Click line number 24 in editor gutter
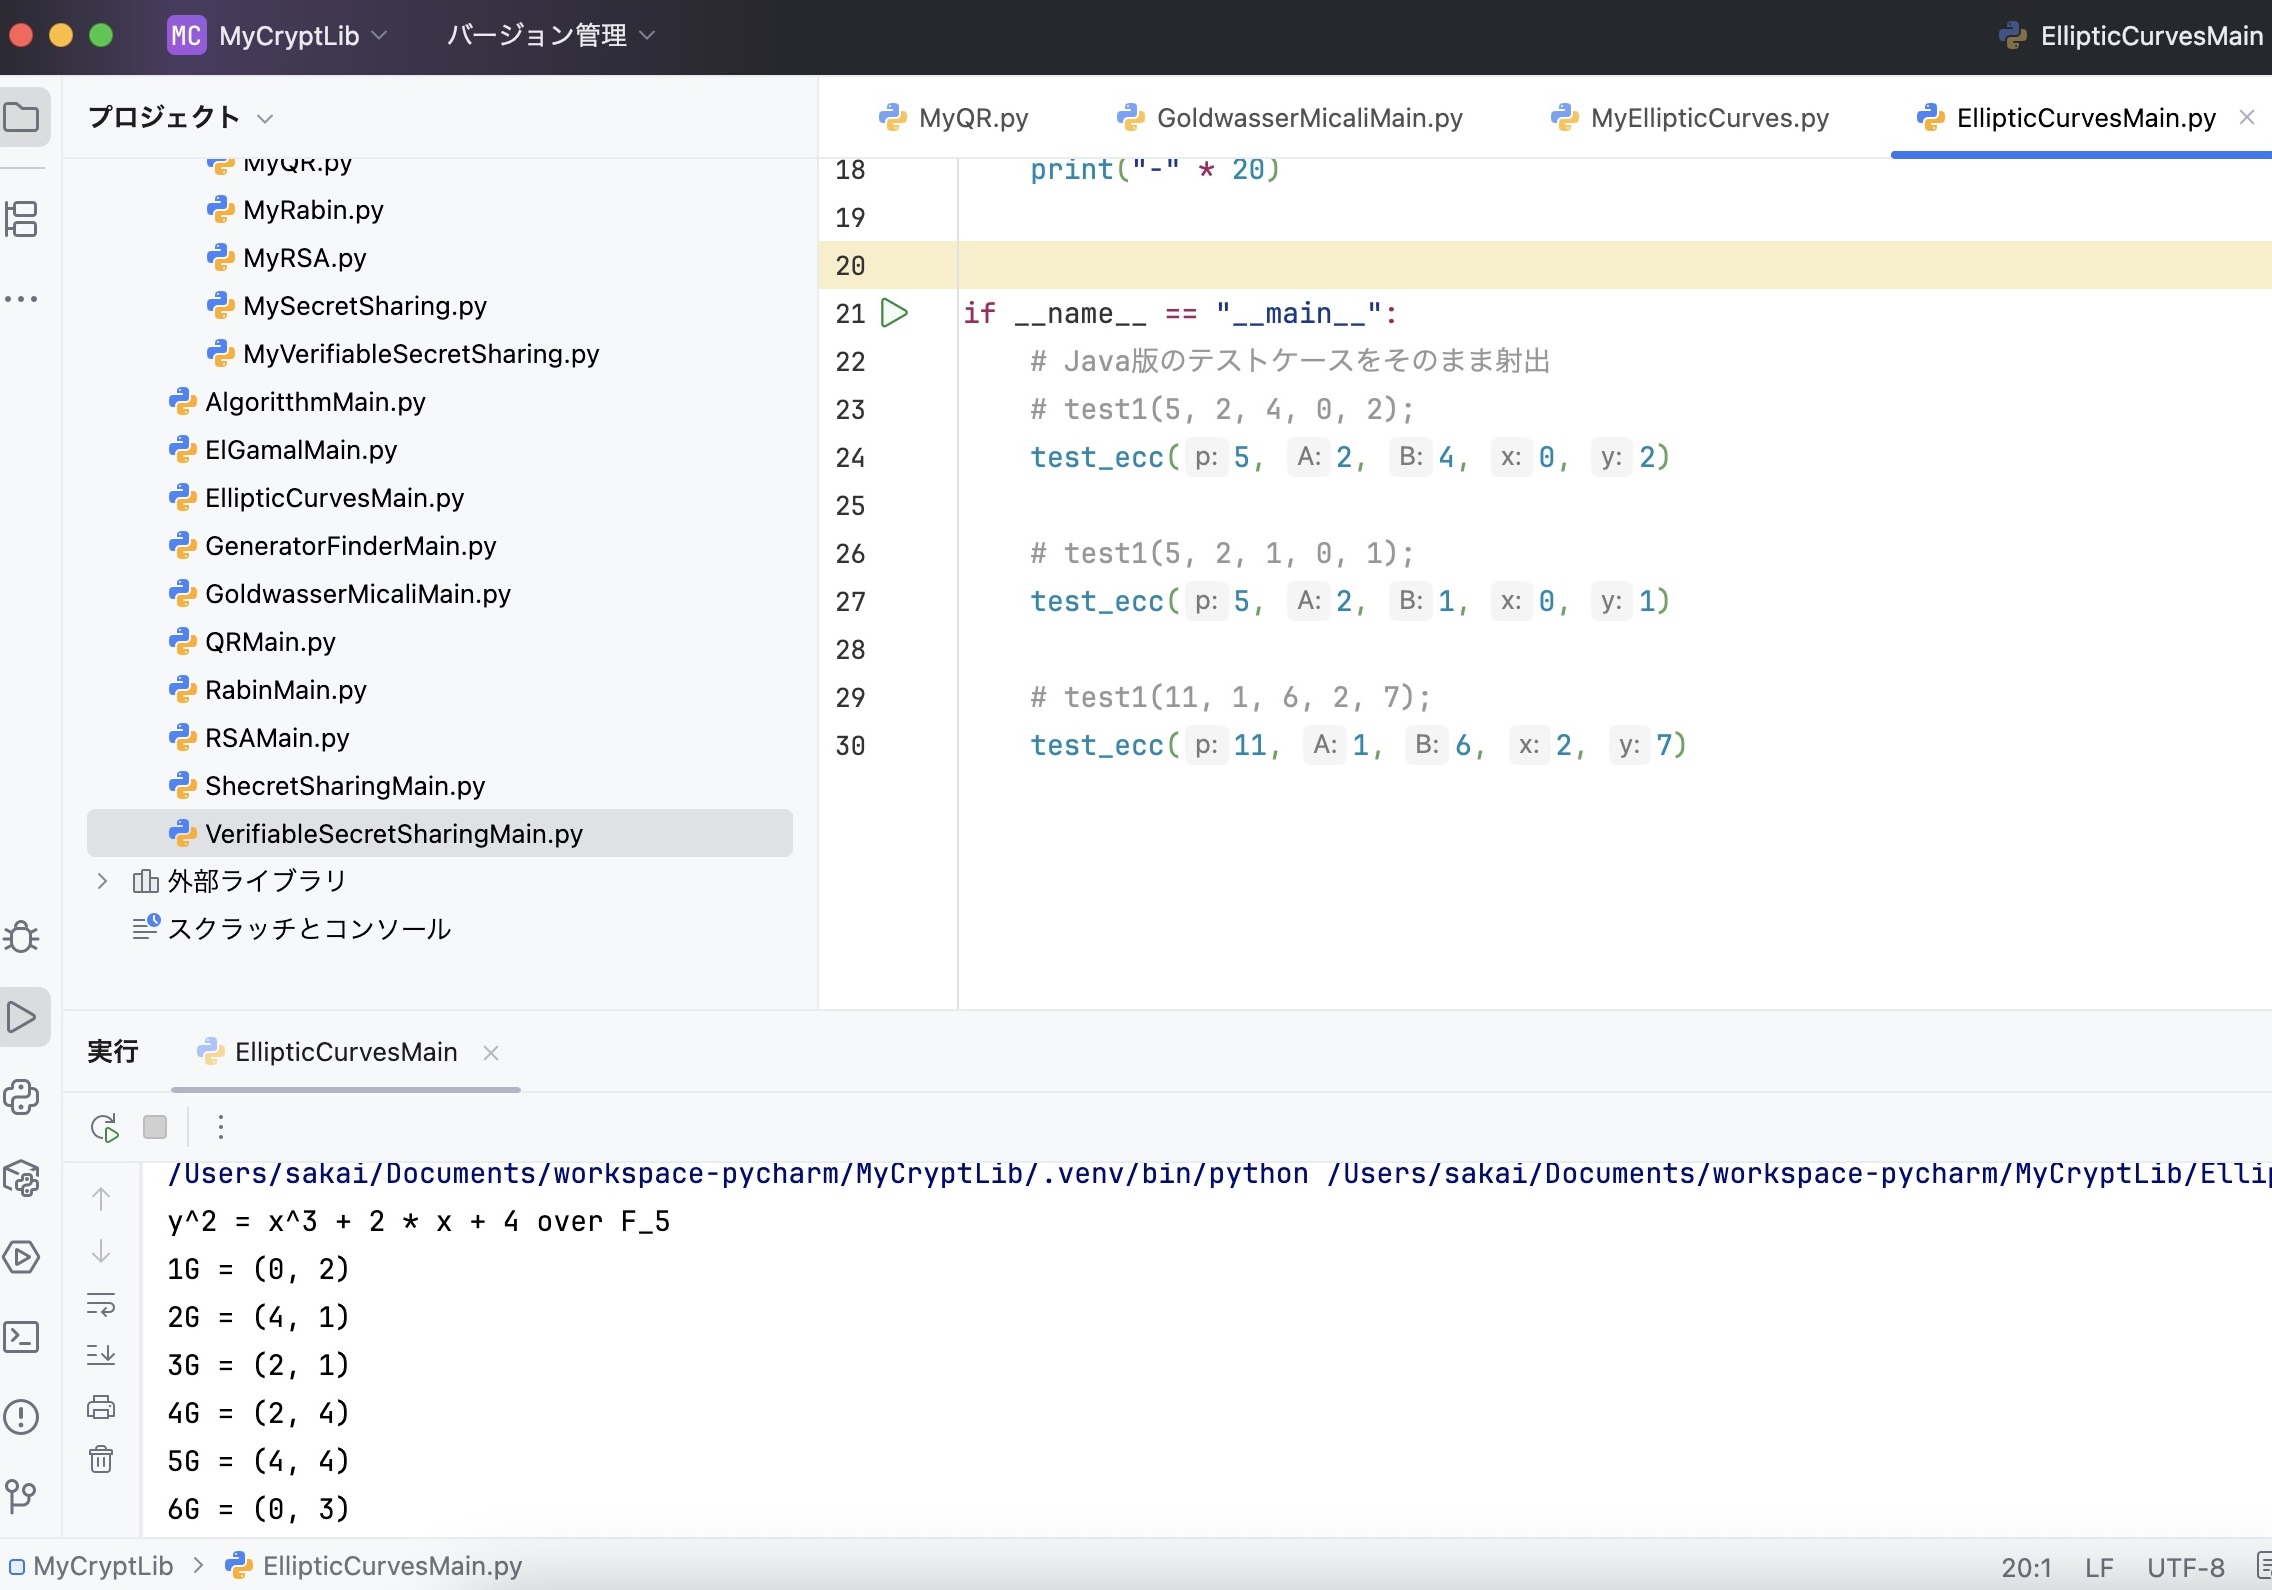 [x=850, y=458]
